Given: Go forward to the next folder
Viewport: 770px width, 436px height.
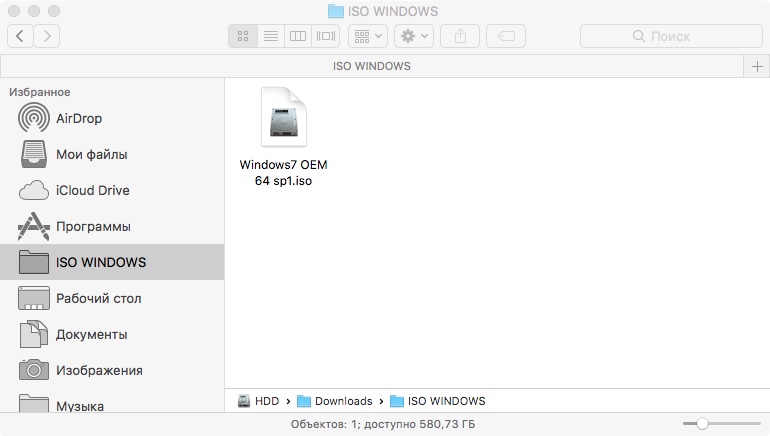Looking at the screenshot, I should 47,36.
